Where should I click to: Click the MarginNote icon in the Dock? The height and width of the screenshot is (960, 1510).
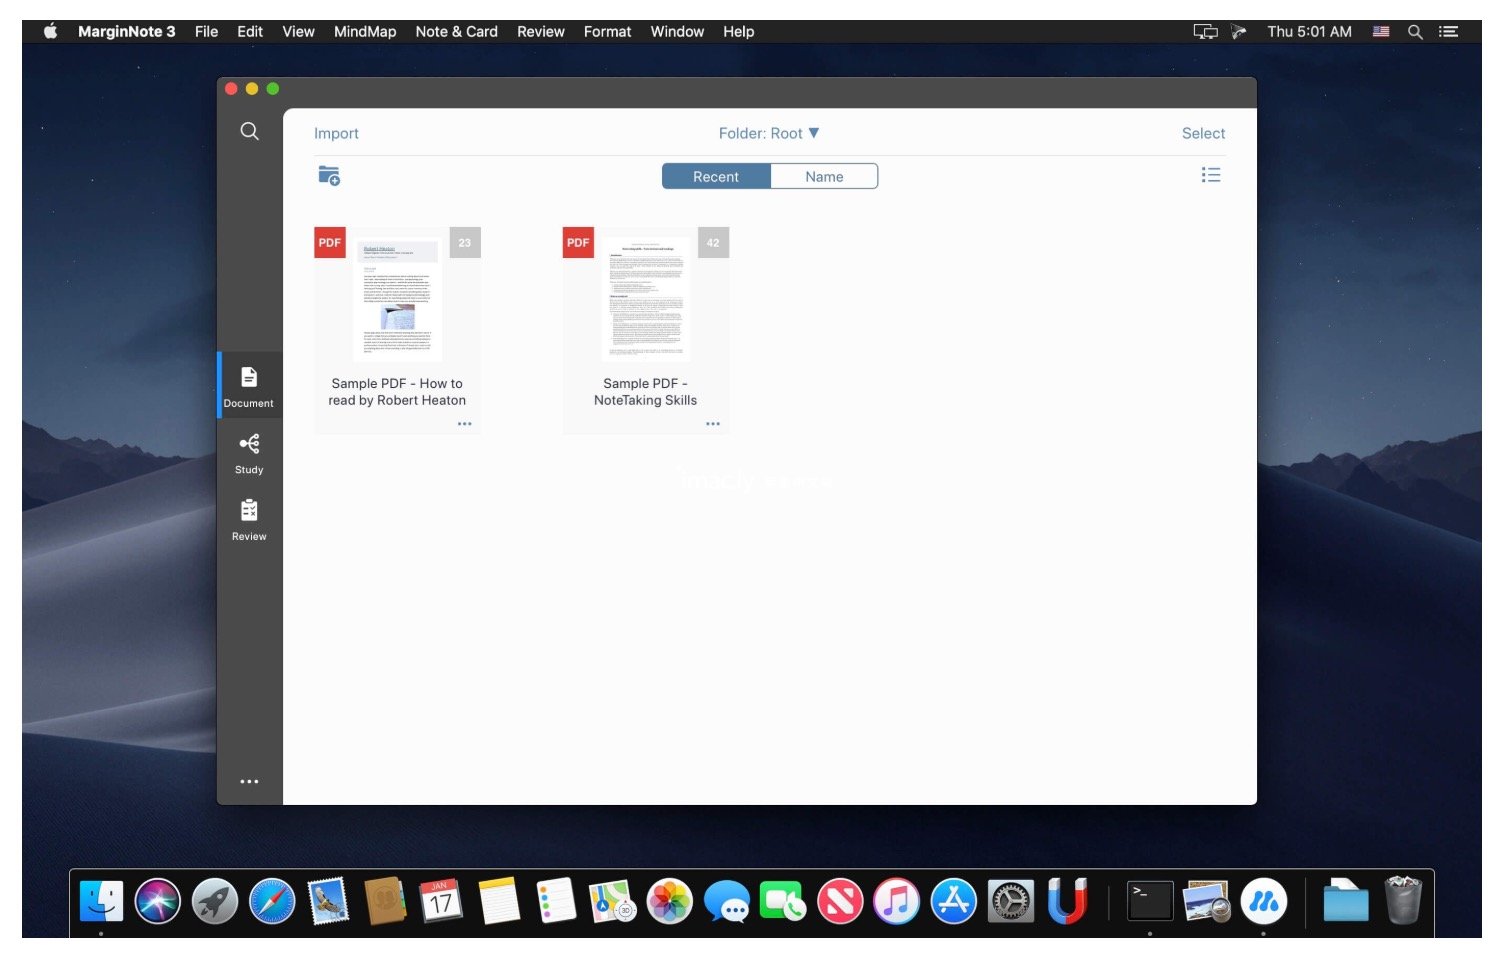pos(1264,901)
